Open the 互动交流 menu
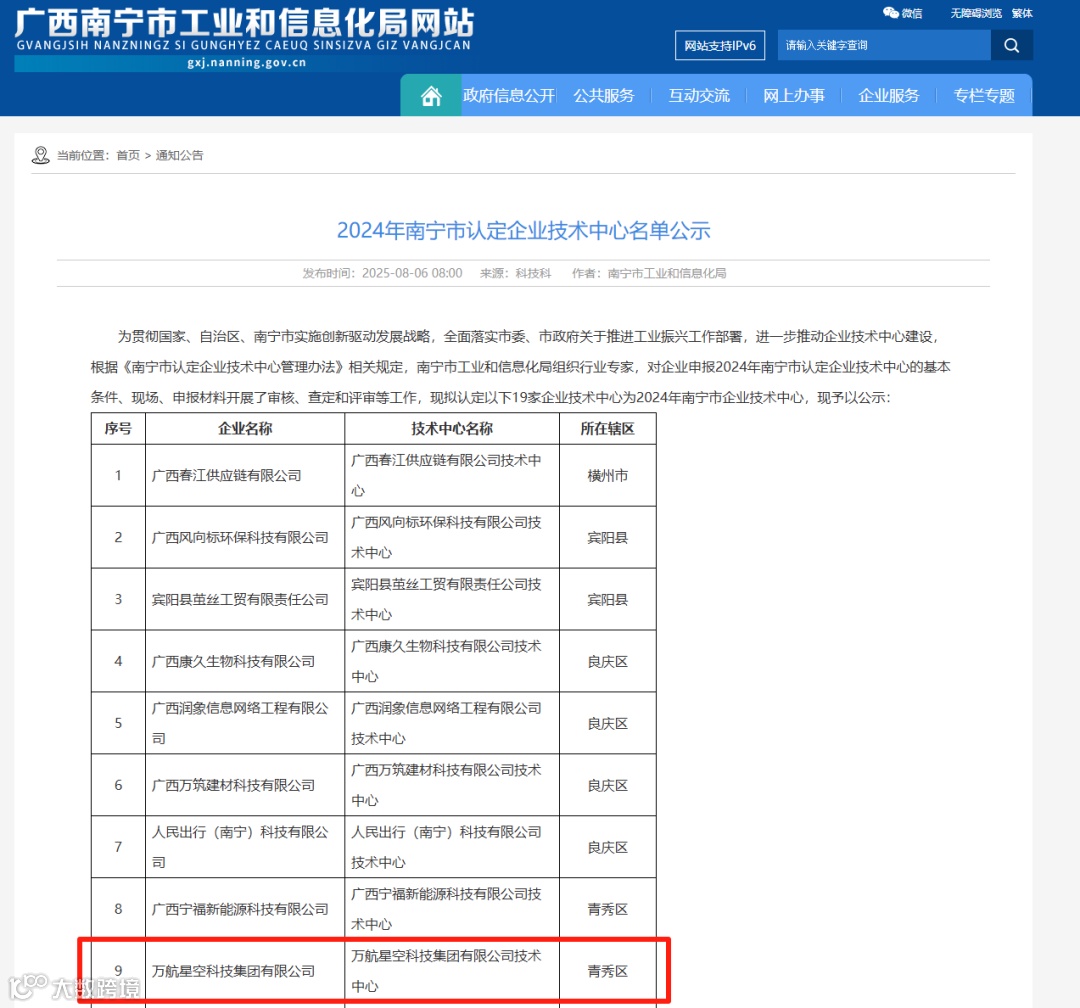The width and height of the screenshot is (1080, 1008). pos(699,95)
